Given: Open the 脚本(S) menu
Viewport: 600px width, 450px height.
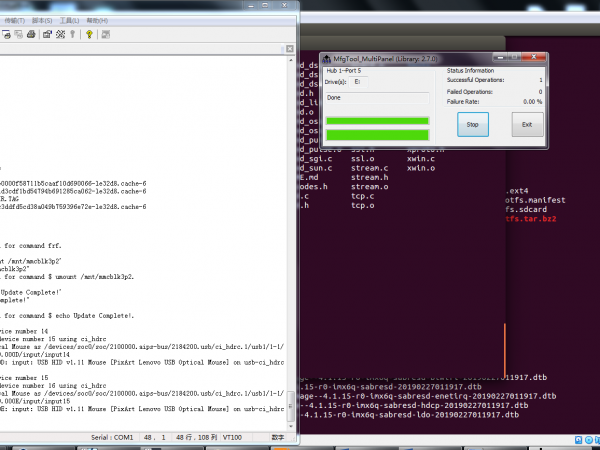Looking at the screenshot, I should point(41,19).
